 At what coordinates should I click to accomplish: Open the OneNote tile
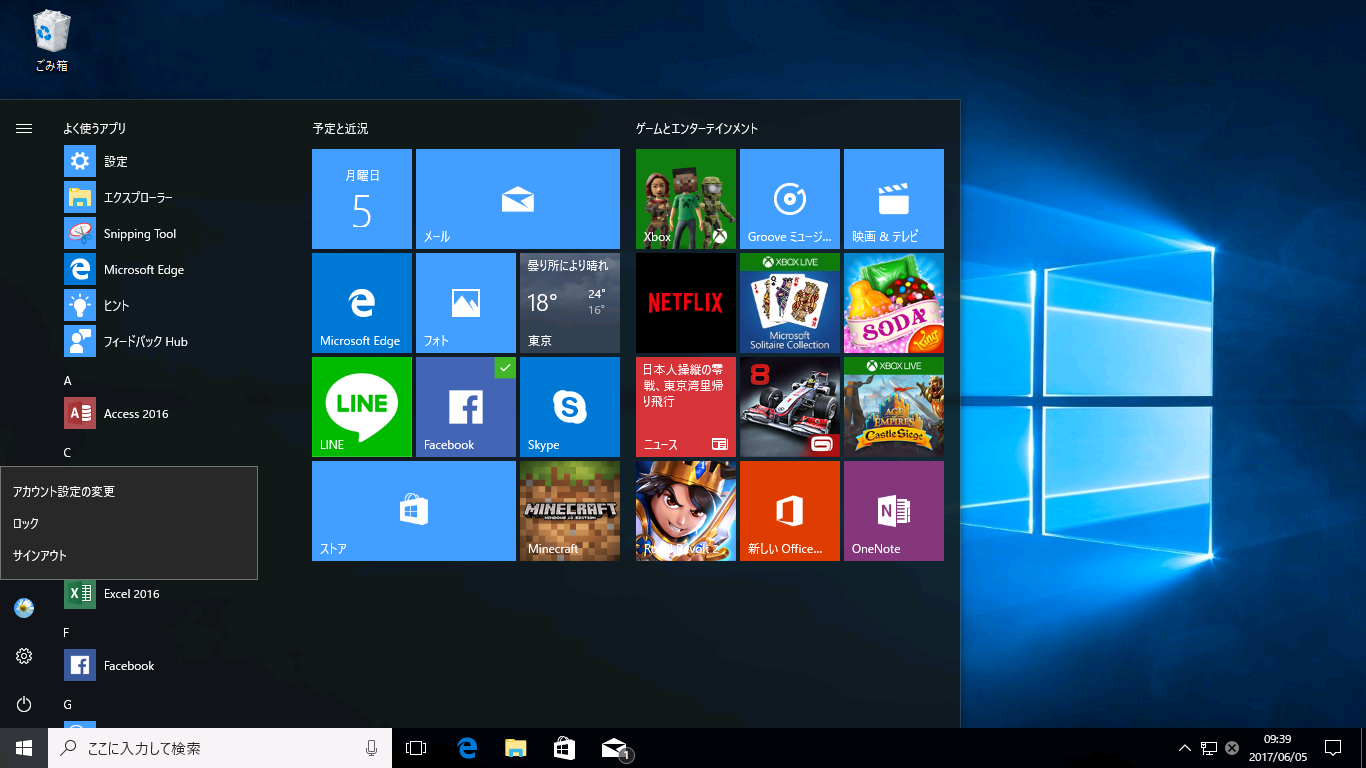894,511
